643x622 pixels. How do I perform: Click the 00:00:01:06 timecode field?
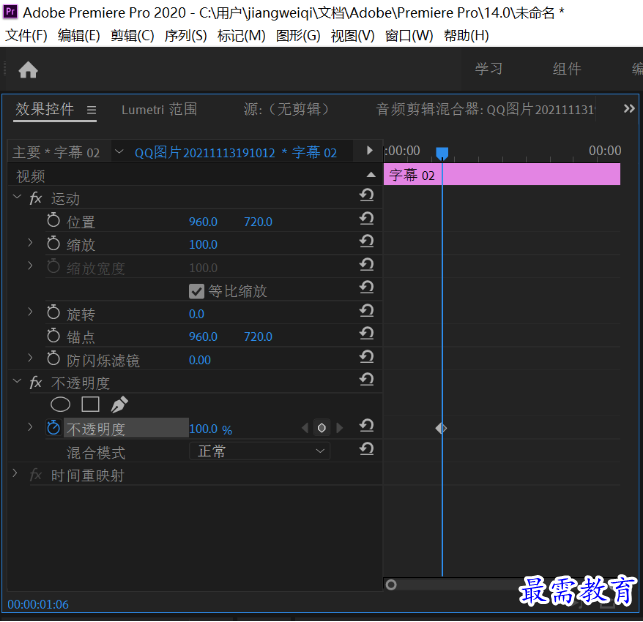click(38, 604)
